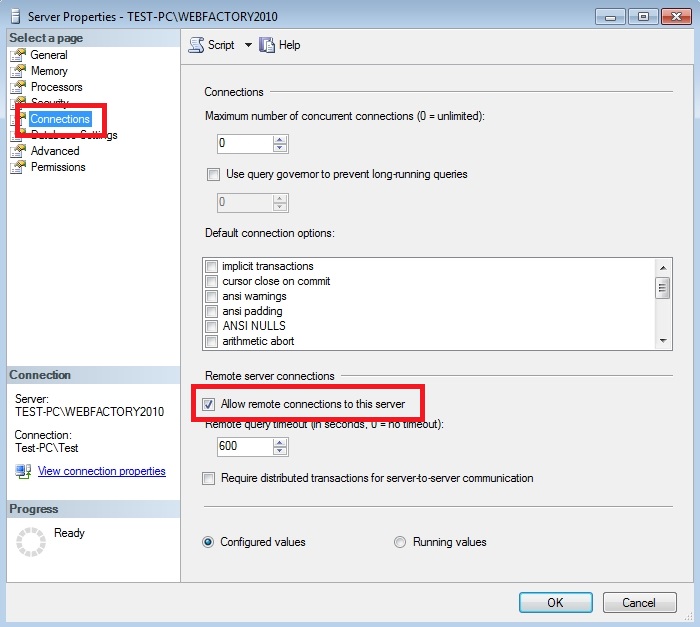Click the Advanced page icon

pyautogui.click(x=17, y=151)
